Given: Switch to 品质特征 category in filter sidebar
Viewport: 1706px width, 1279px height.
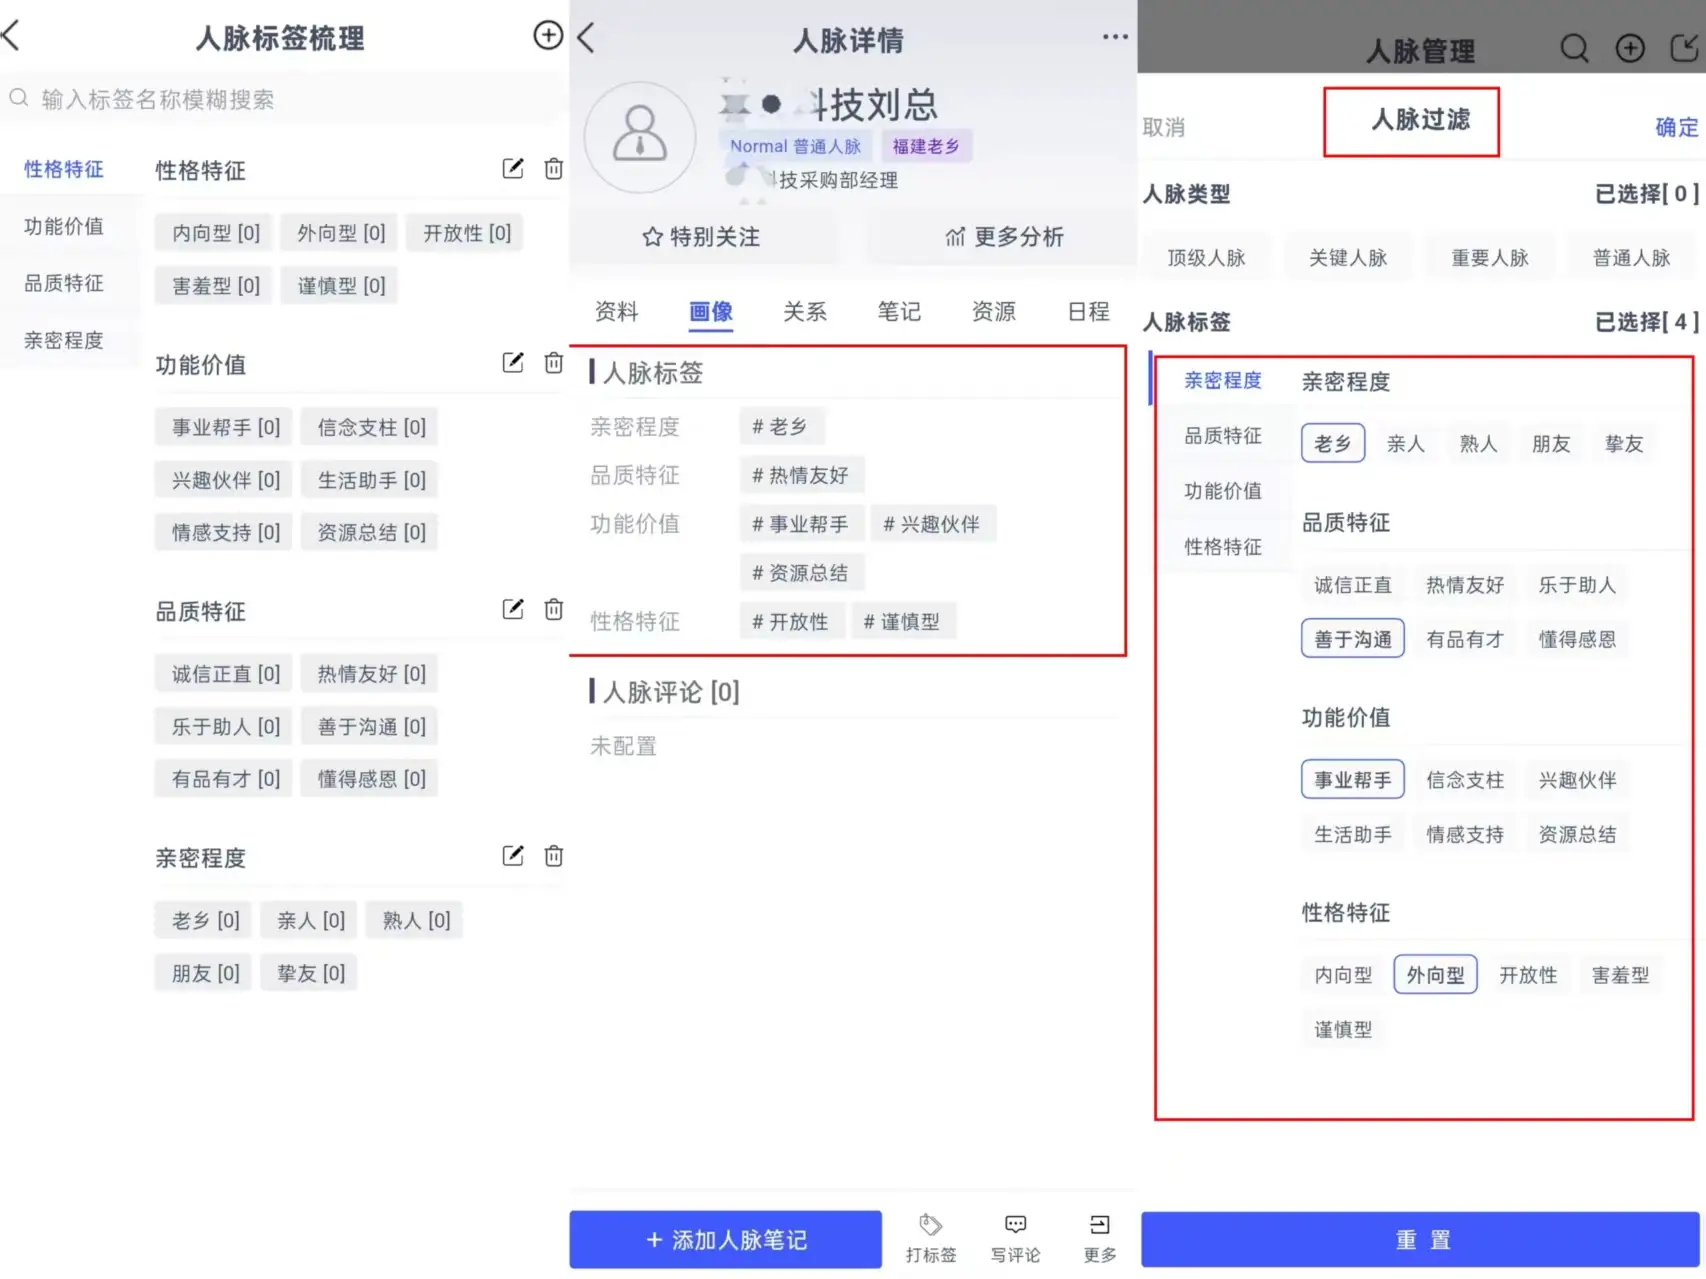Looking at the screenshot, I should pyautogui.click(x=1222, y=435).
